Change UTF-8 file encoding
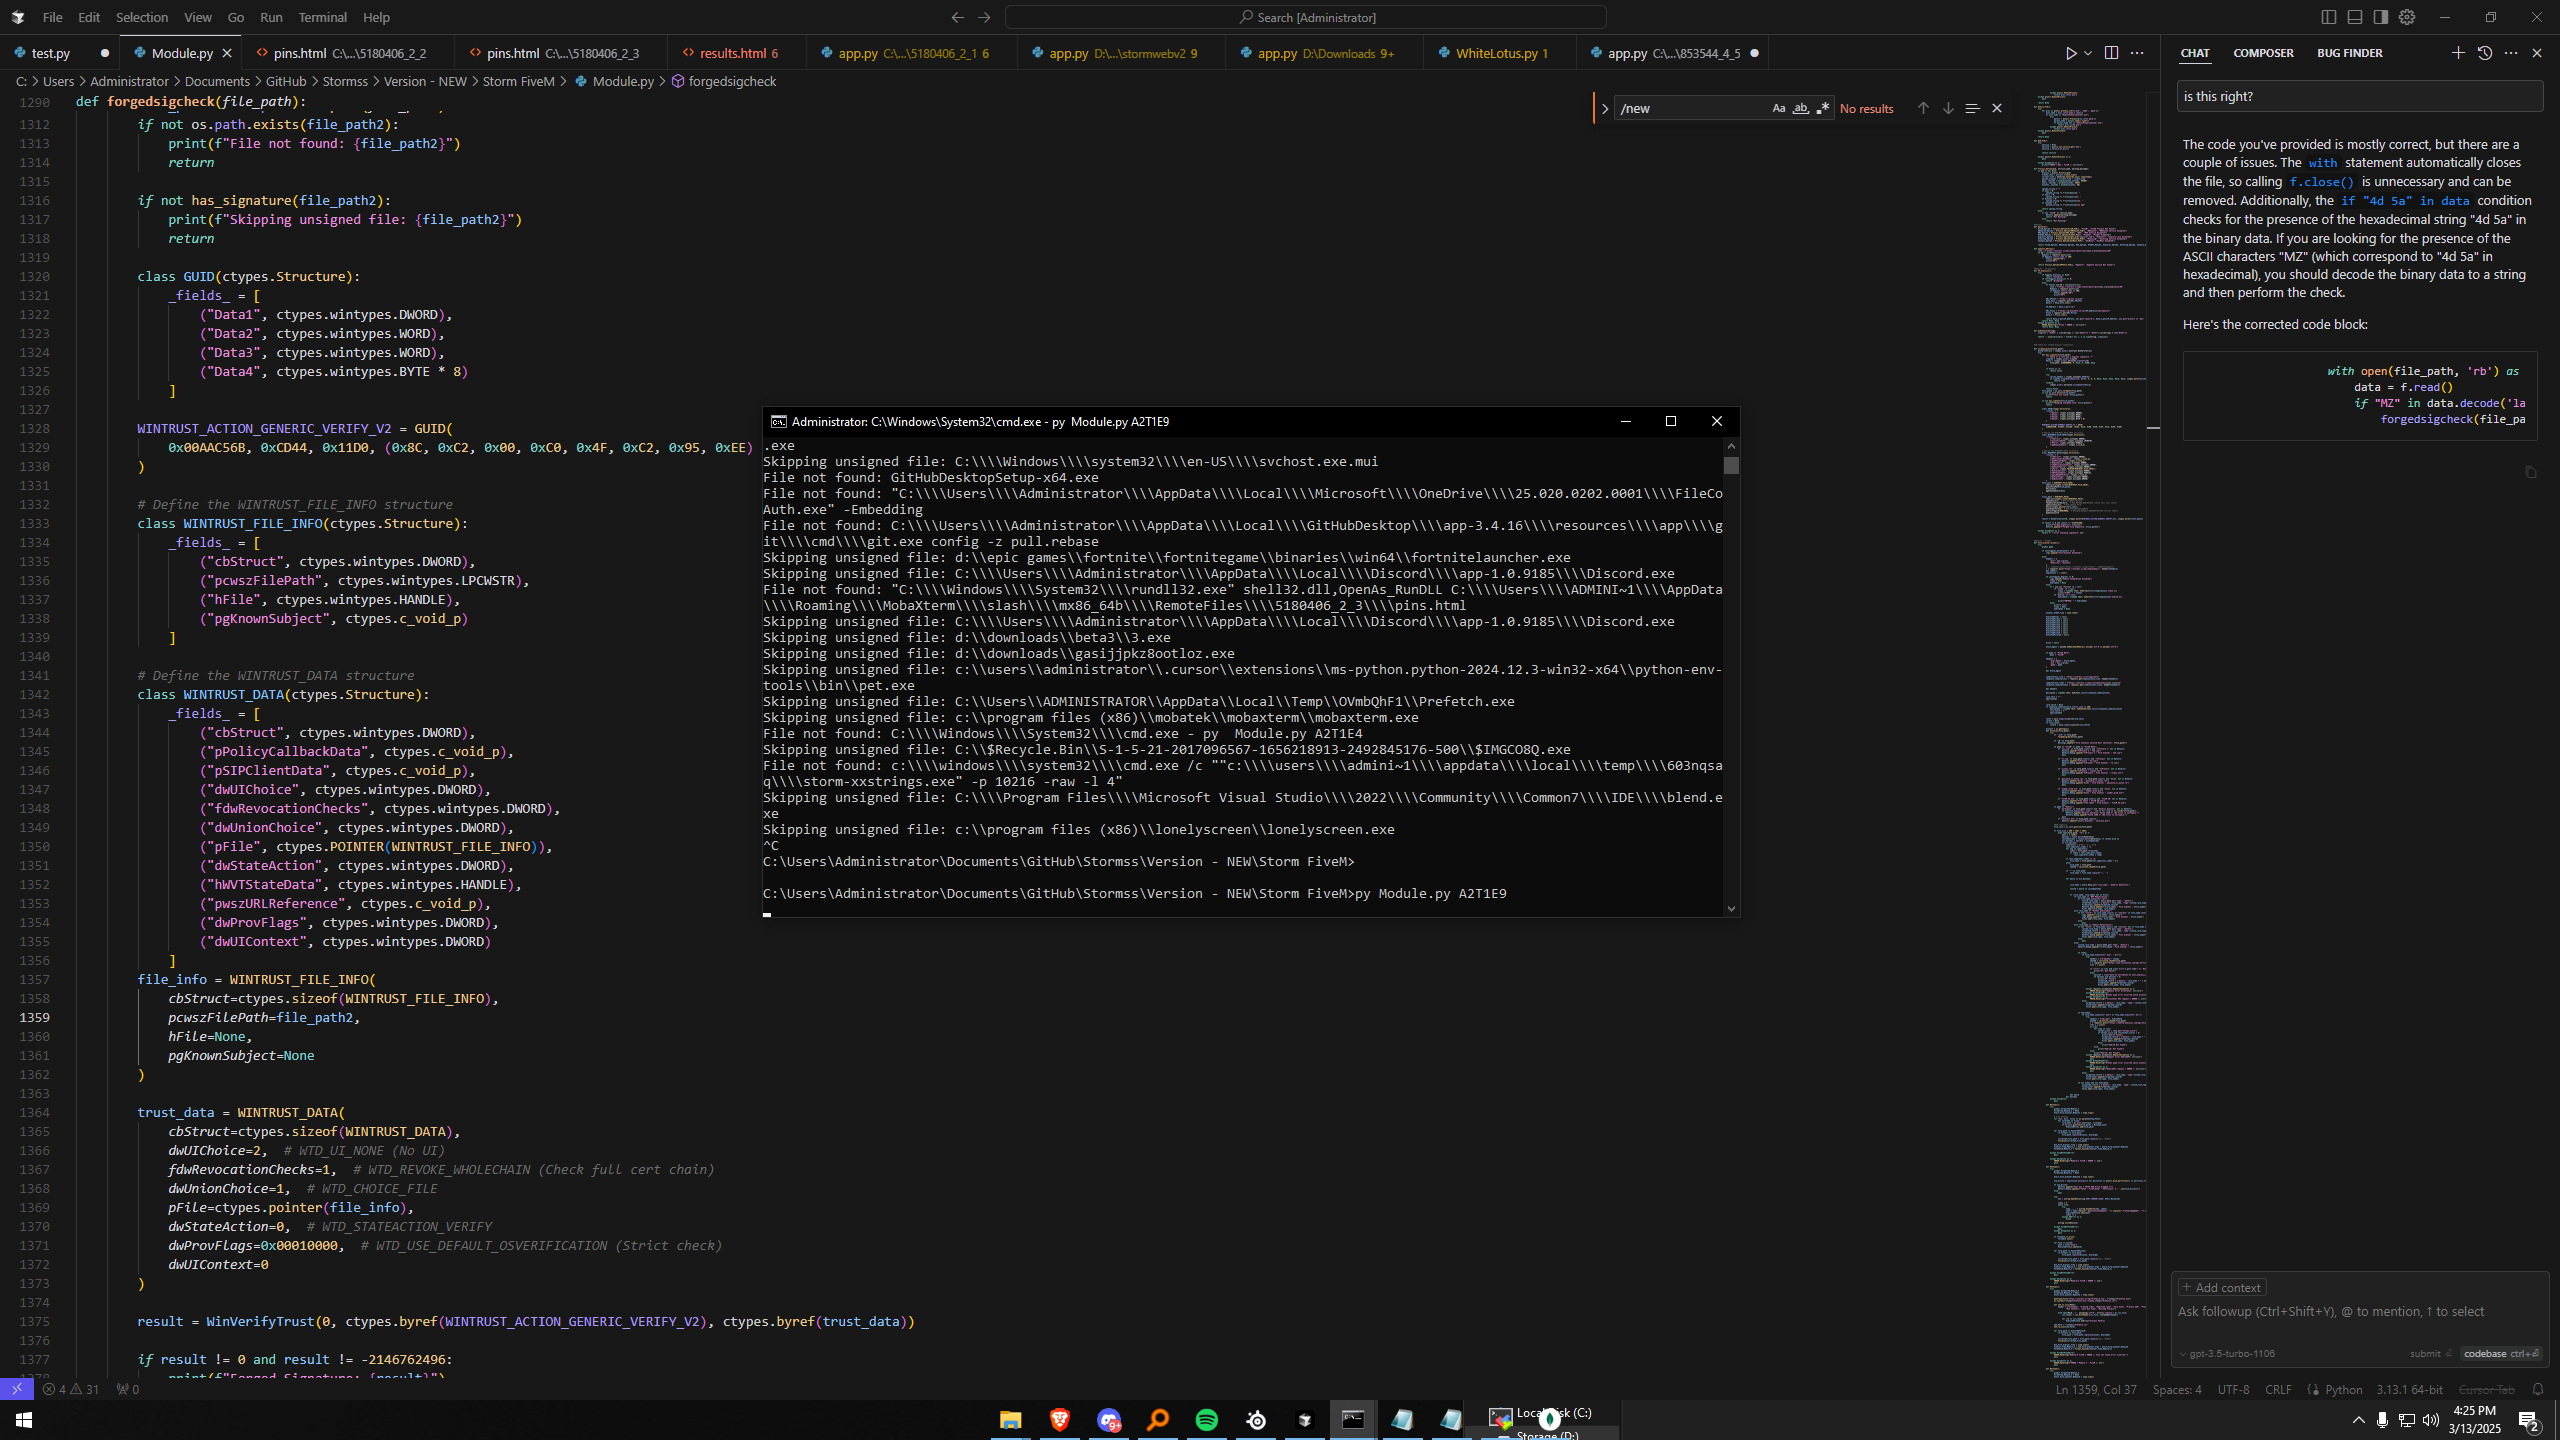This screenshot has height=1440, width=2560. [x=2233, y=1389]
